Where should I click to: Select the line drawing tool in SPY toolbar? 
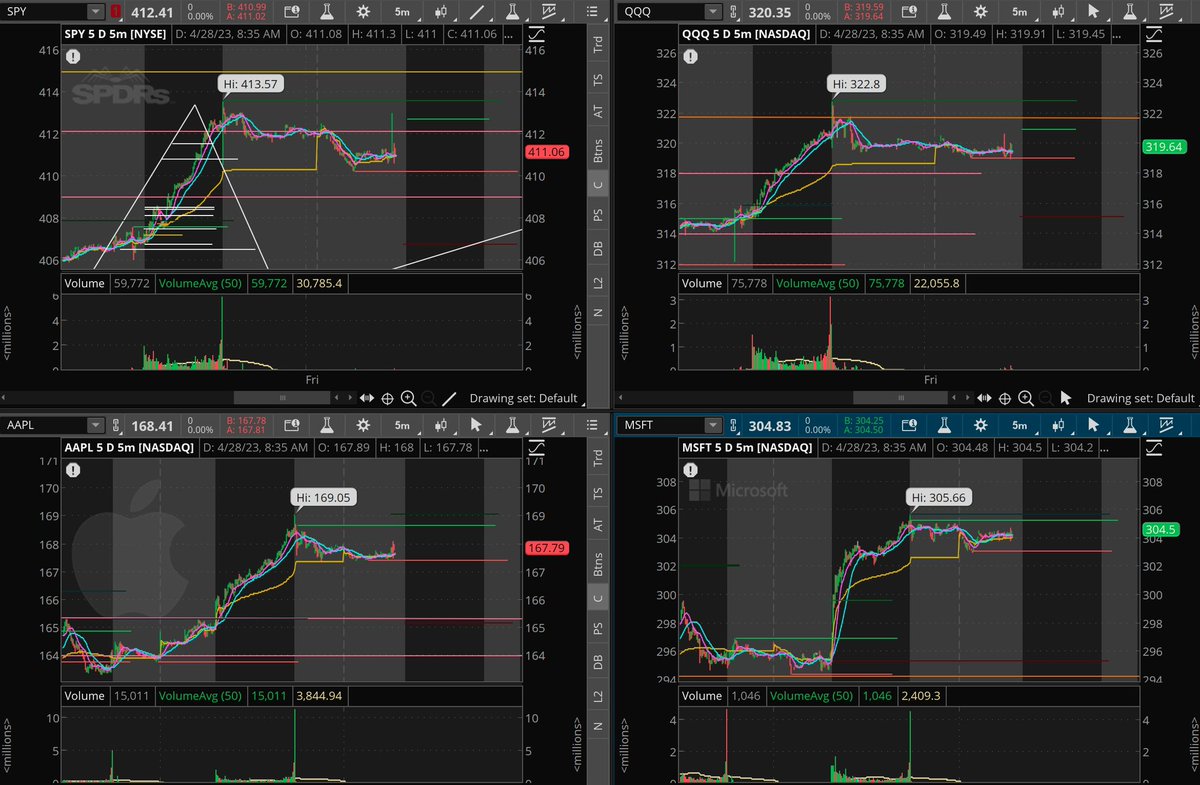click(479, 12)
